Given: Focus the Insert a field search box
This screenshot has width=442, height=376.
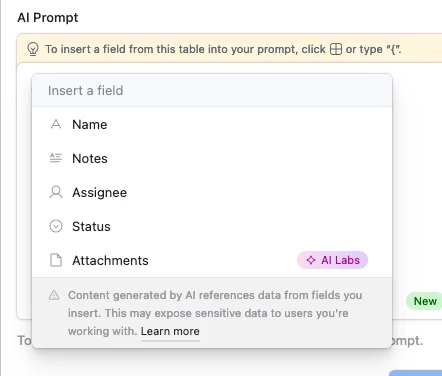Looking at the screenshot, I should tap(212, 90).
